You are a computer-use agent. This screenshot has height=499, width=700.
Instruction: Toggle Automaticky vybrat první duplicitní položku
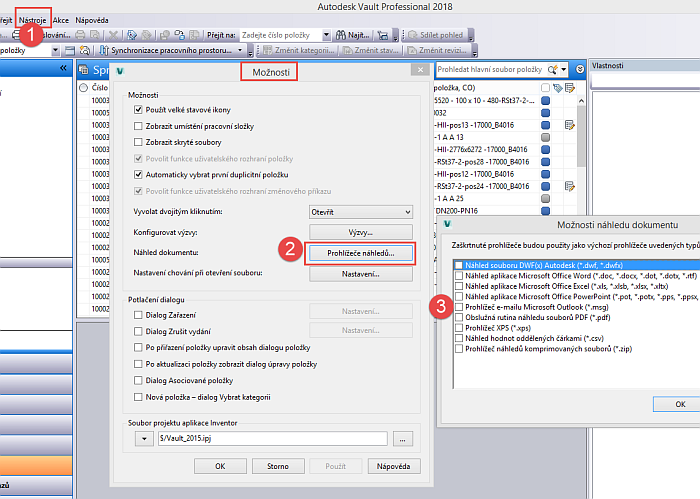[138, 175]
